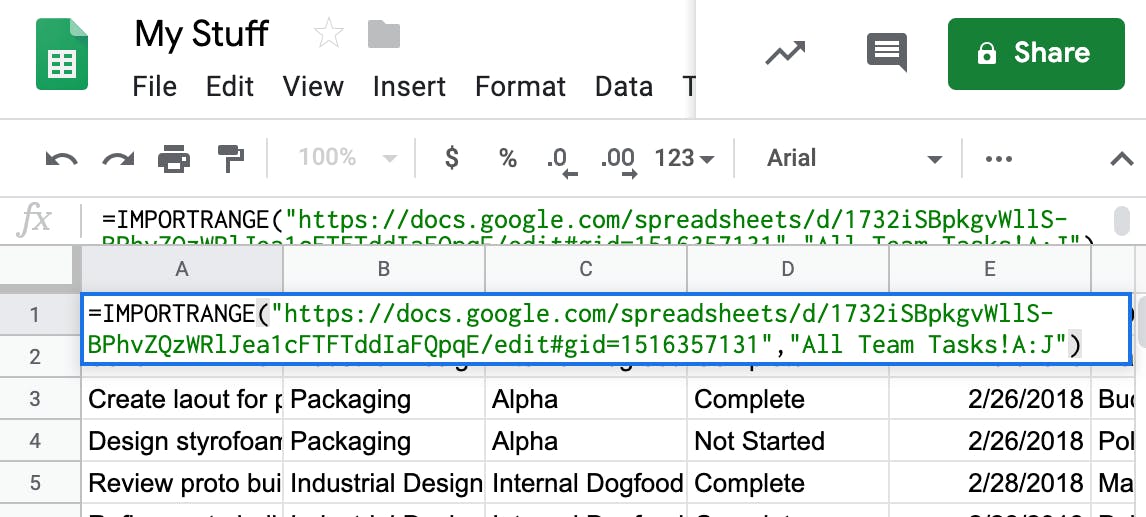Star the My Stuff document
Screen dimensions: 1146x517
pyautogui.click(x=328, y=35)
